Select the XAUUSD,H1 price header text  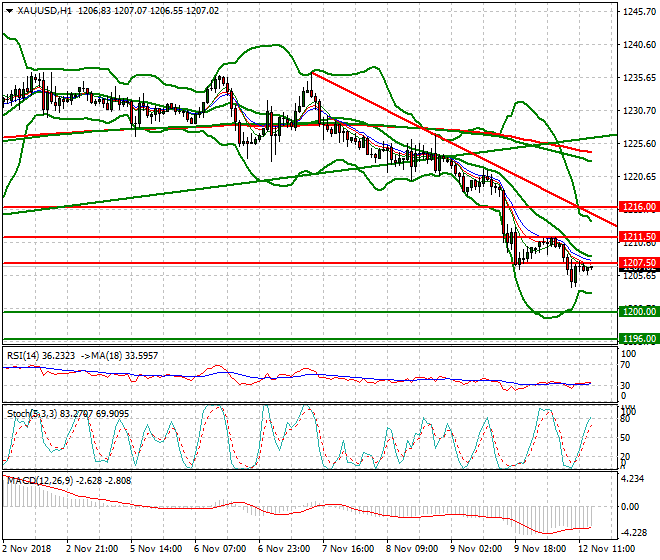pos(118,11)
